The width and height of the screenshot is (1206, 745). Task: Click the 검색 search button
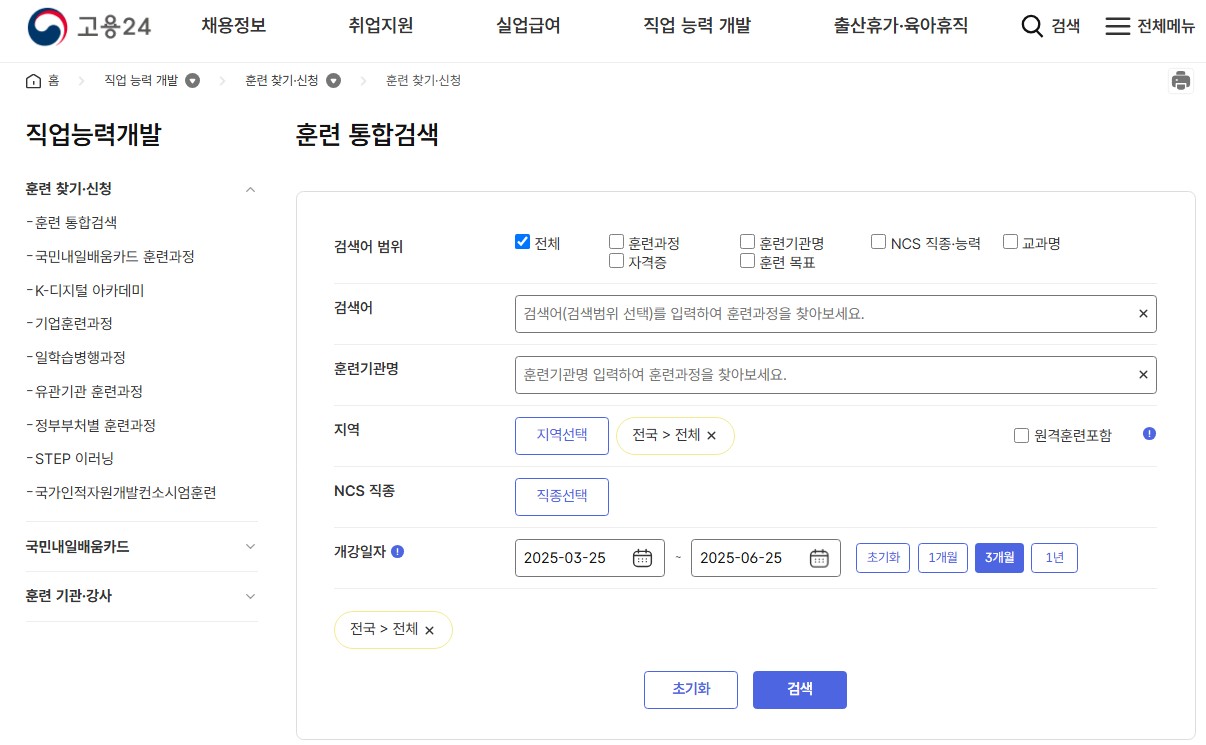799,689
